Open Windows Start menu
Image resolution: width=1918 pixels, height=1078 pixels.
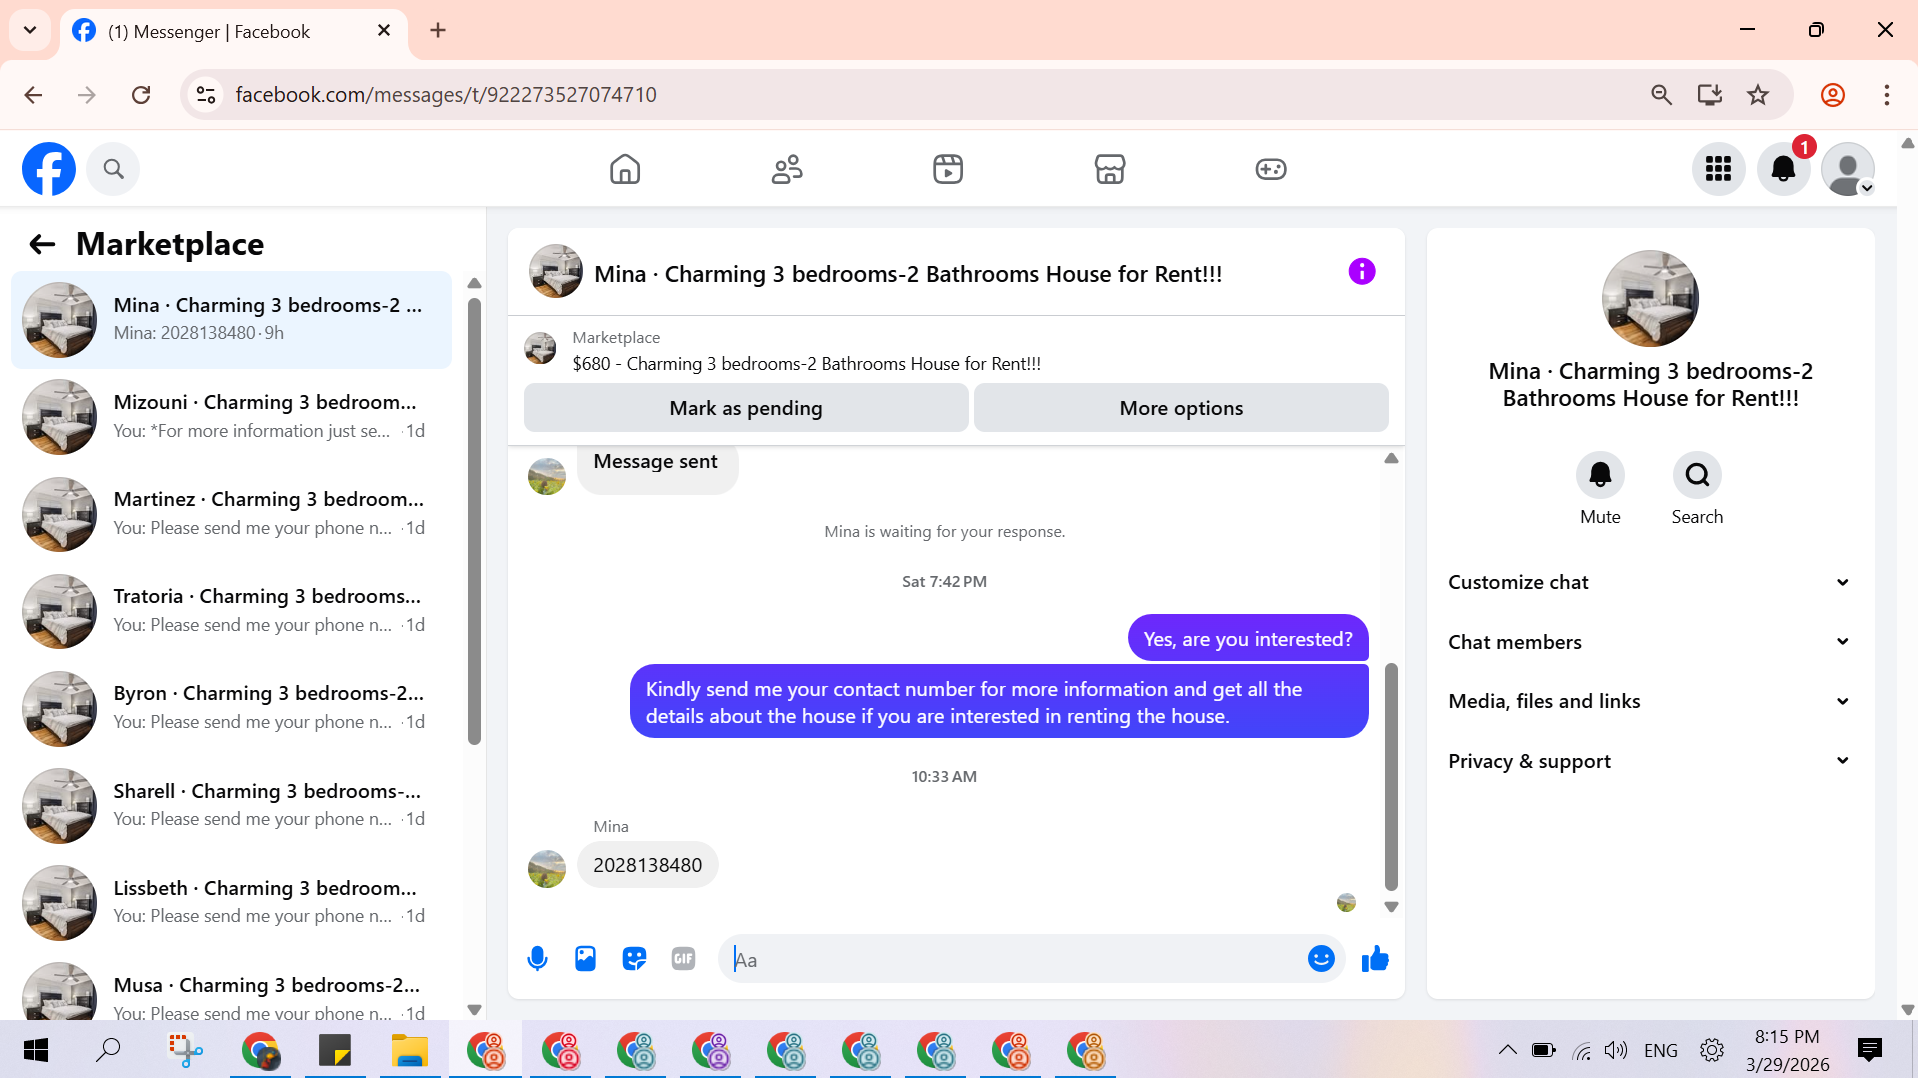click(36, 1050)
